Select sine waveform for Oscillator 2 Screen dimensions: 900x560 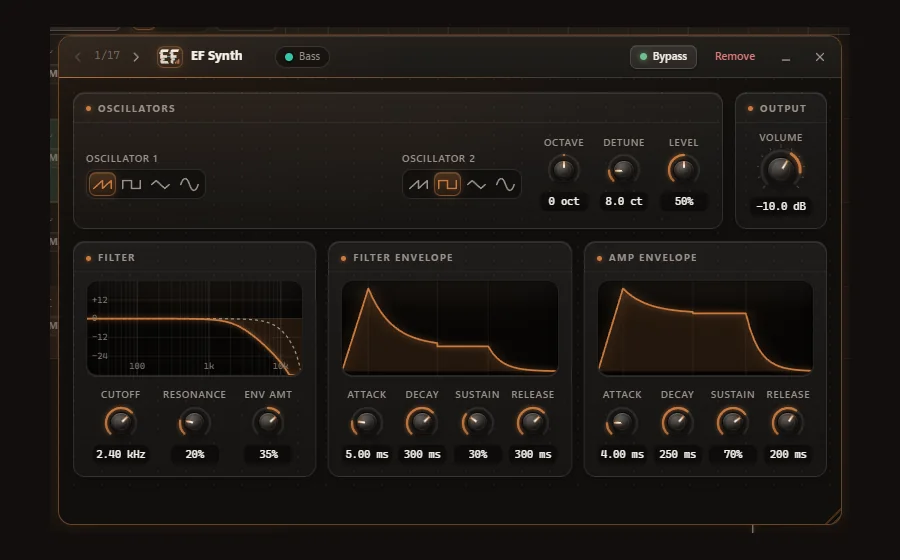click(x=505, y=184)
